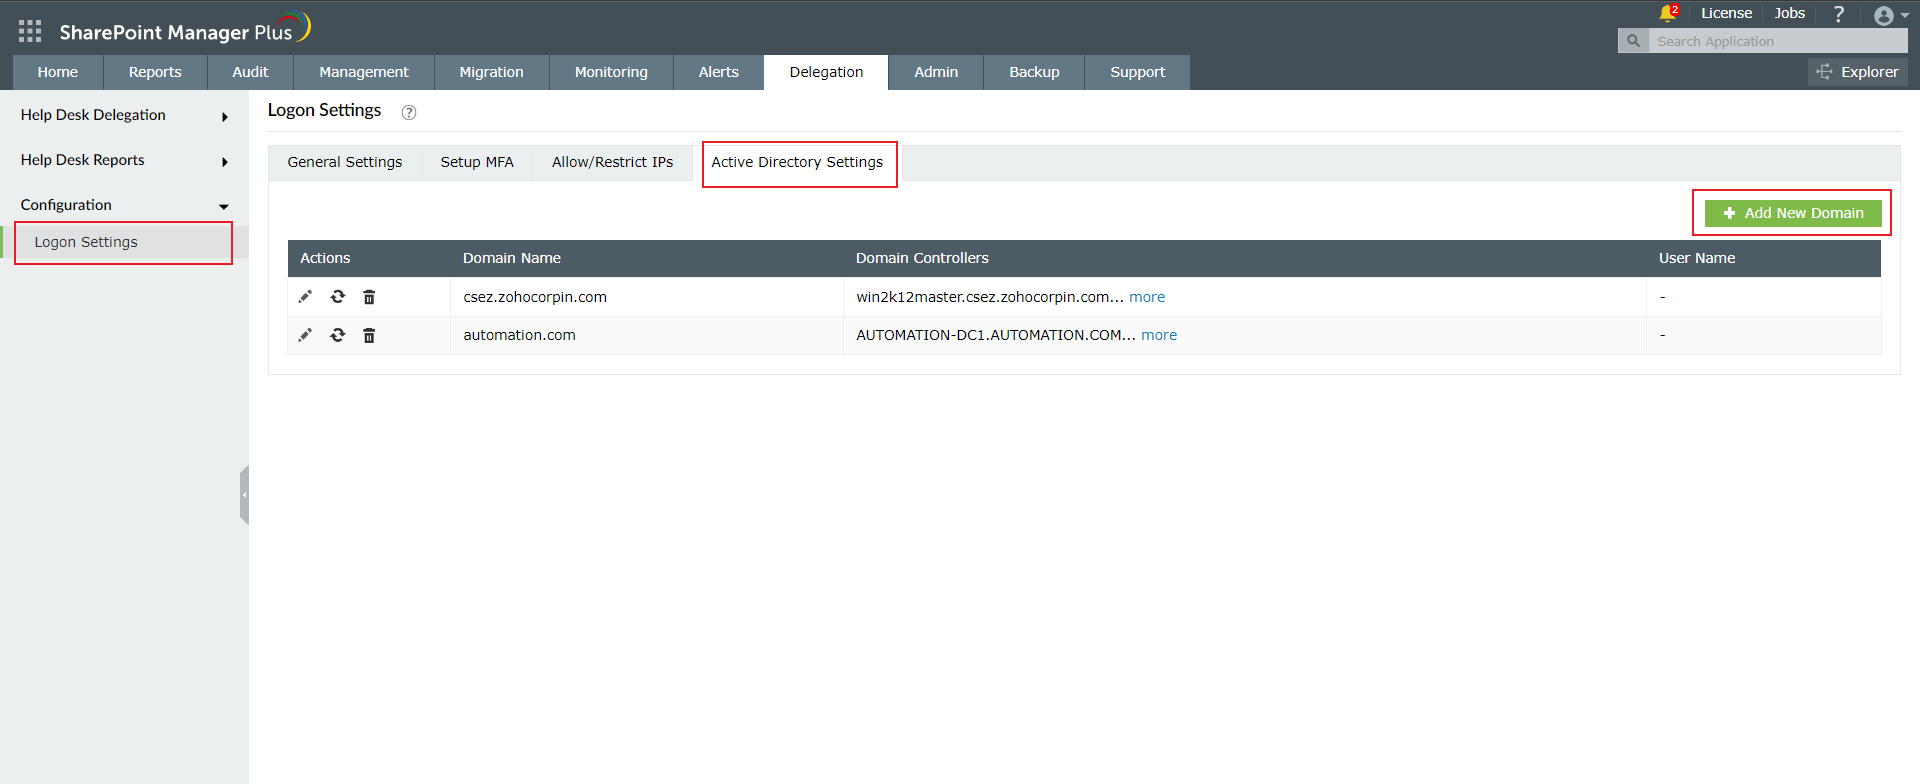Switch to Setup MFA tab
The image size is (1920, 784).
point(477,162)
